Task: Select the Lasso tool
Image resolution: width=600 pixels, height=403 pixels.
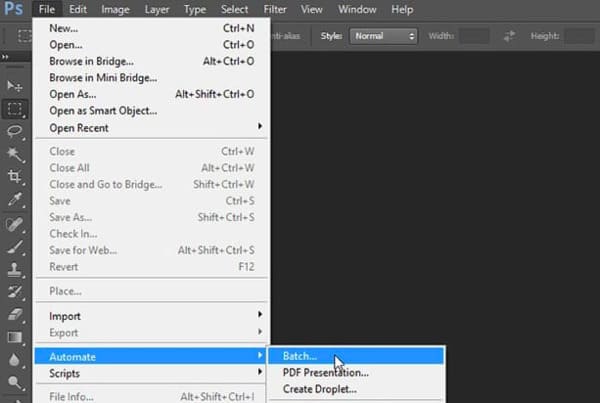Action: click(x=15, y=132)
